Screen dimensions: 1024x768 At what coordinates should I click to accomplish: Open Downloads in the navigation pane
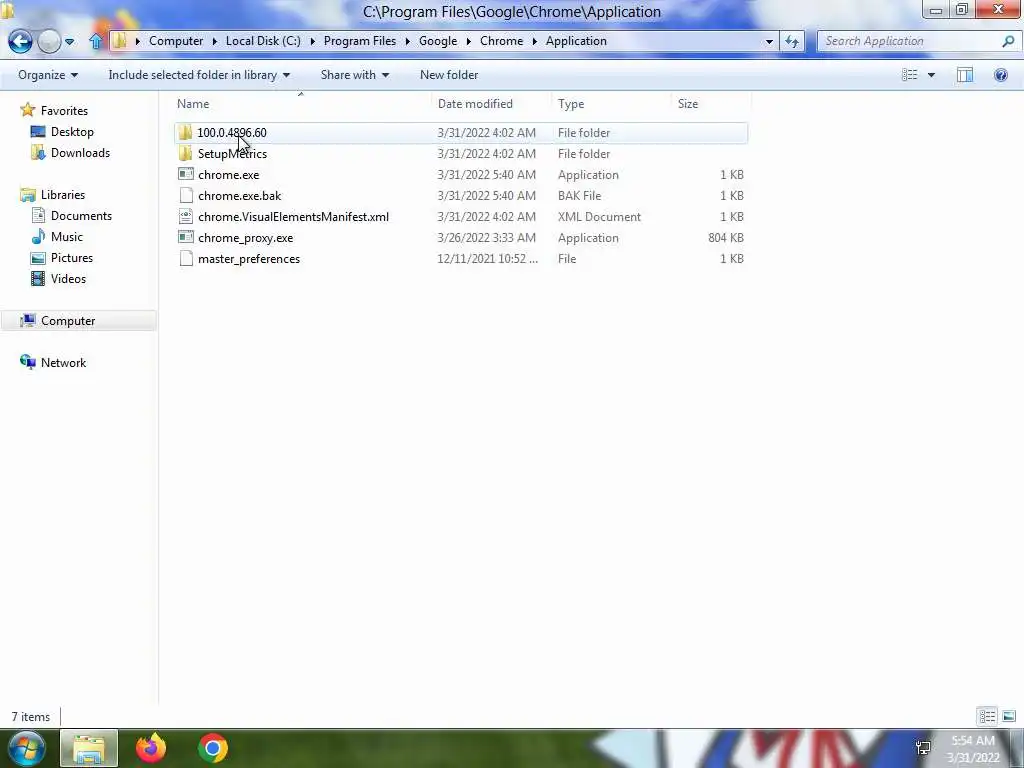pos(80,153)
